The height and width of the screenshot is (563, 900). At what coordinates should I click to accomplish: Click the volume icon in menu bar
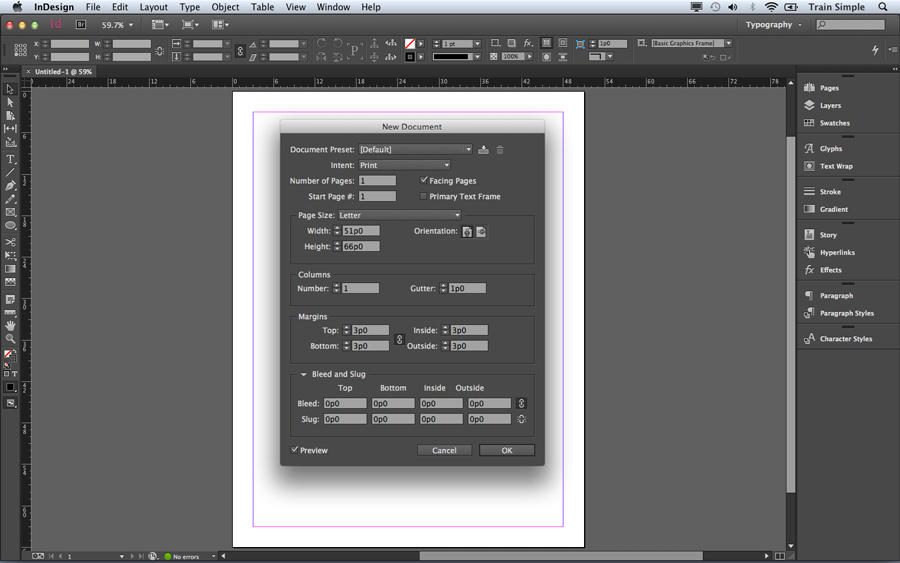[x=733, y=7]
